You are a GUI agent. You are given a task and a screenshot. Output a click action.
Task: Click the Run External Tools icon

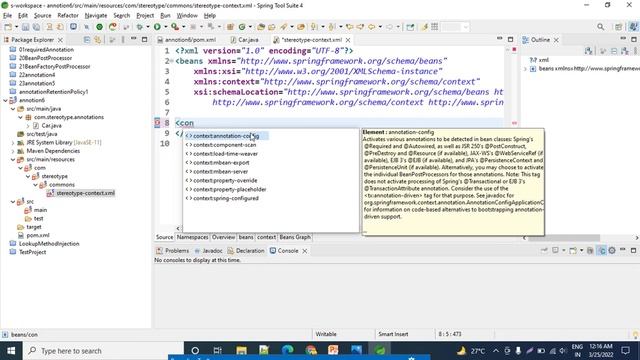[x=175, y=27]
